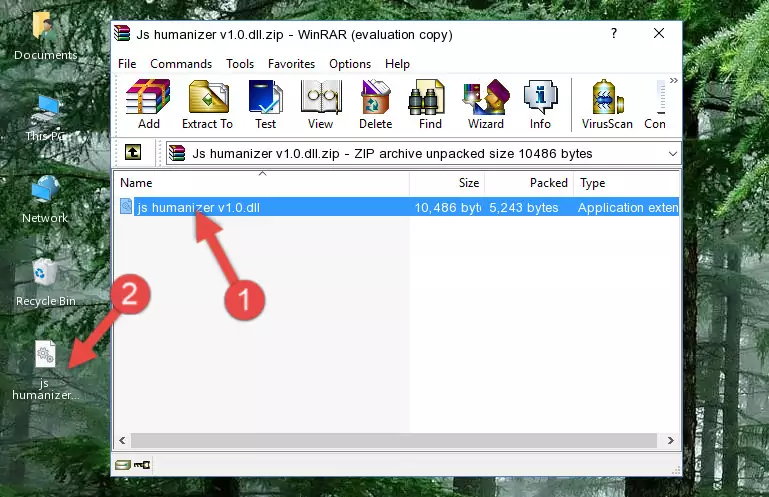Image resolution: width=769 pixels, height=497 pixels.
Task: Open the Tools menu
Action: pyautogui.click(x=240, y=64)
